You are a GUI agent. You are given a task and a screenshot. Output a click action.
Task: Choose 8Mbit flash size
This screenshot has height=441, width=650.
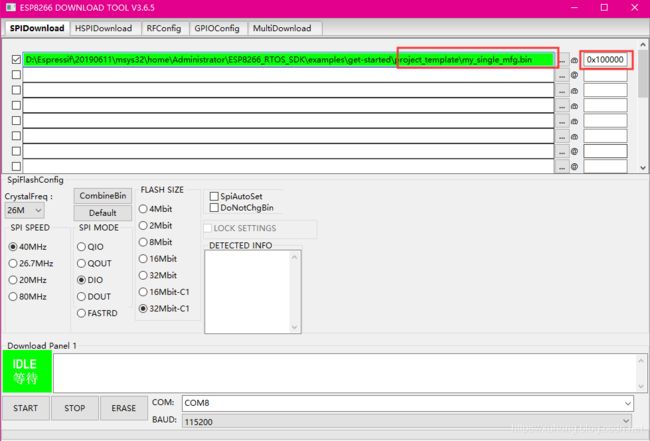pyautogui.click(x=155, y=242)
